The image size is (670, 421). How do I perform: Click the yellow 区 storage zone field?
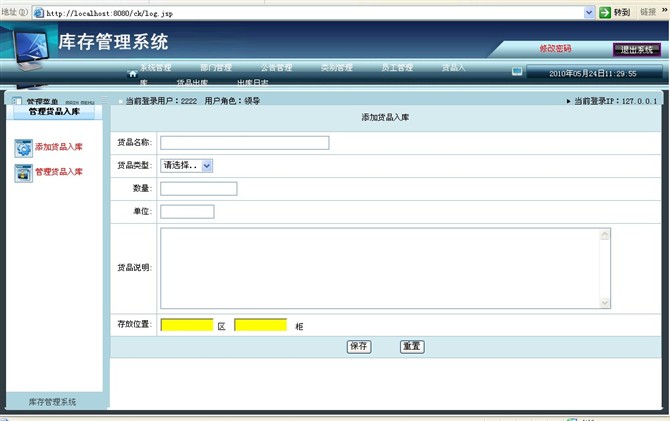click(x=187, y=325)
